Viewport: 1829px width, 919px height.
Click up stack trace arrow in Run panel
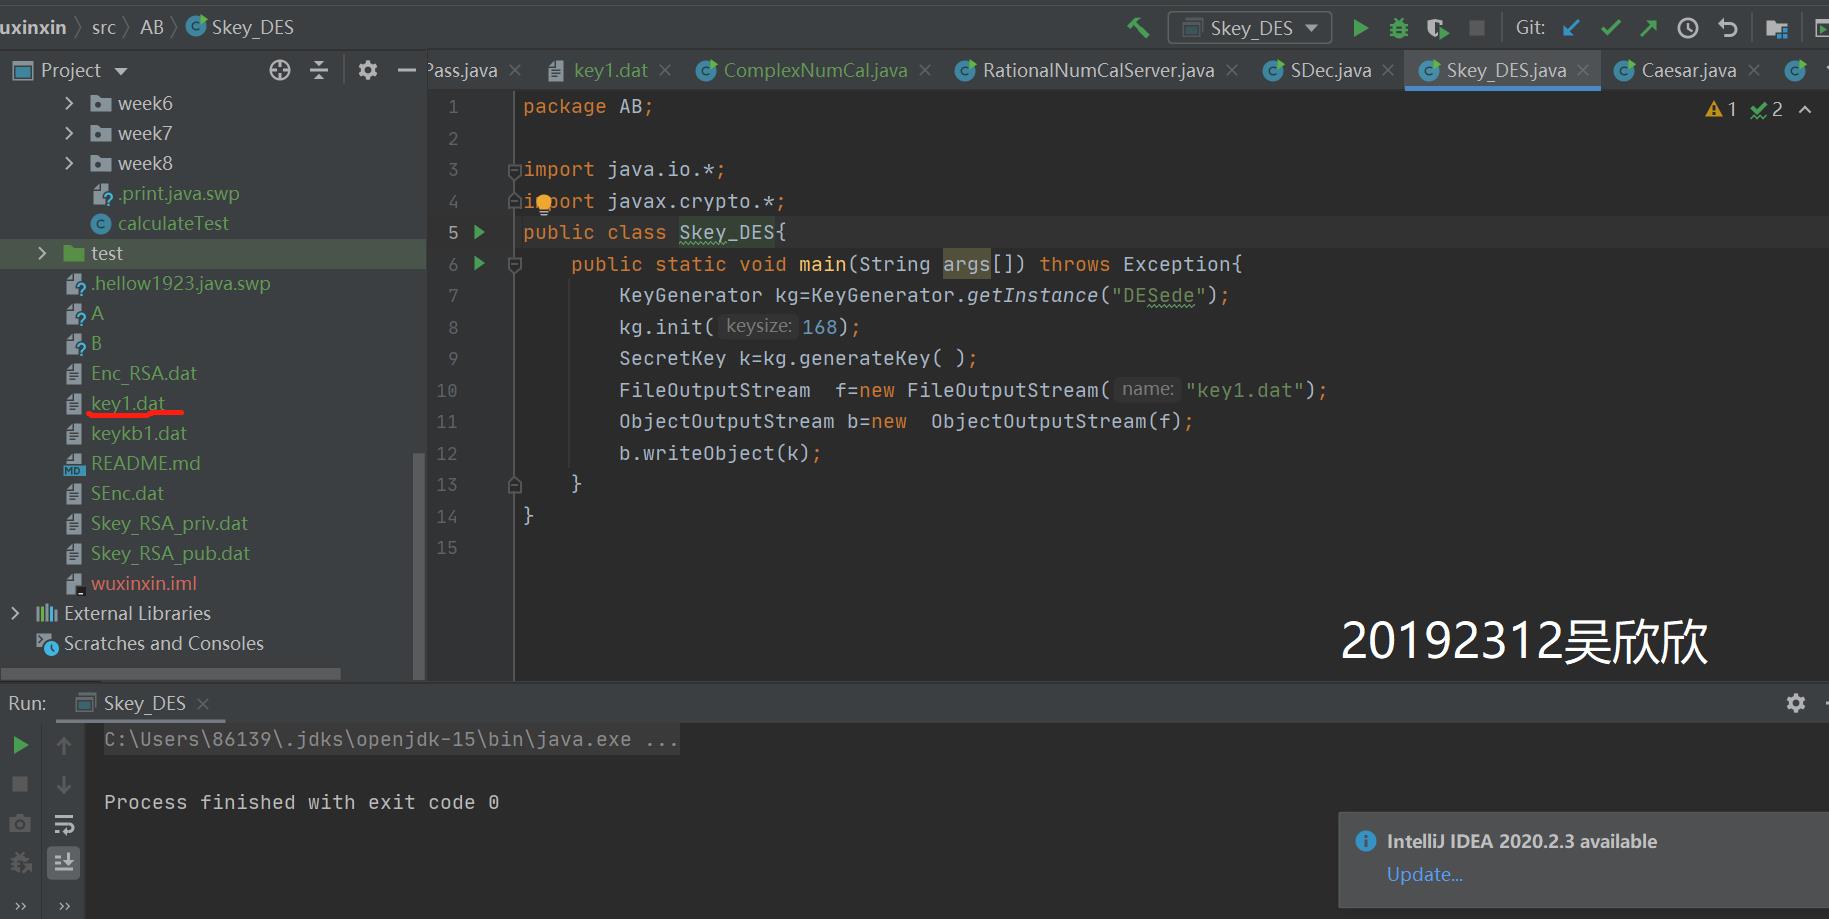coord(64,745)
